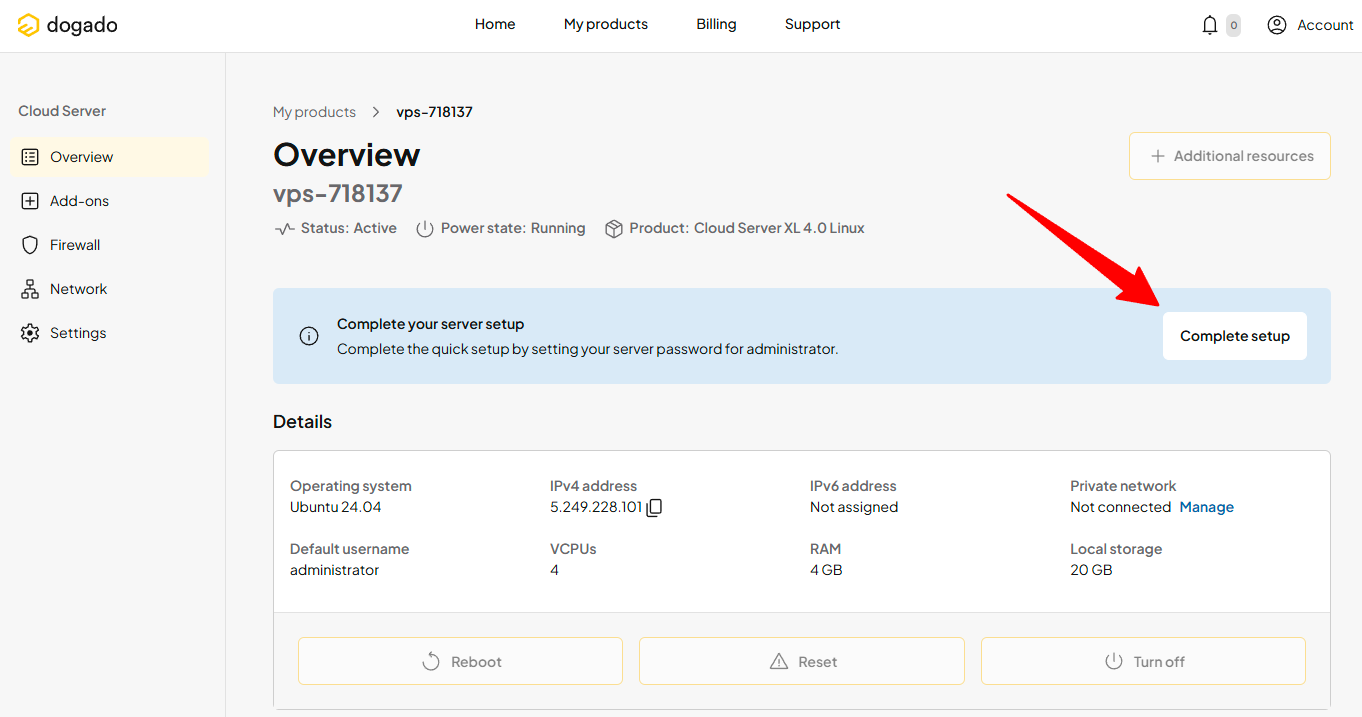Click the Status Active text

349,228
